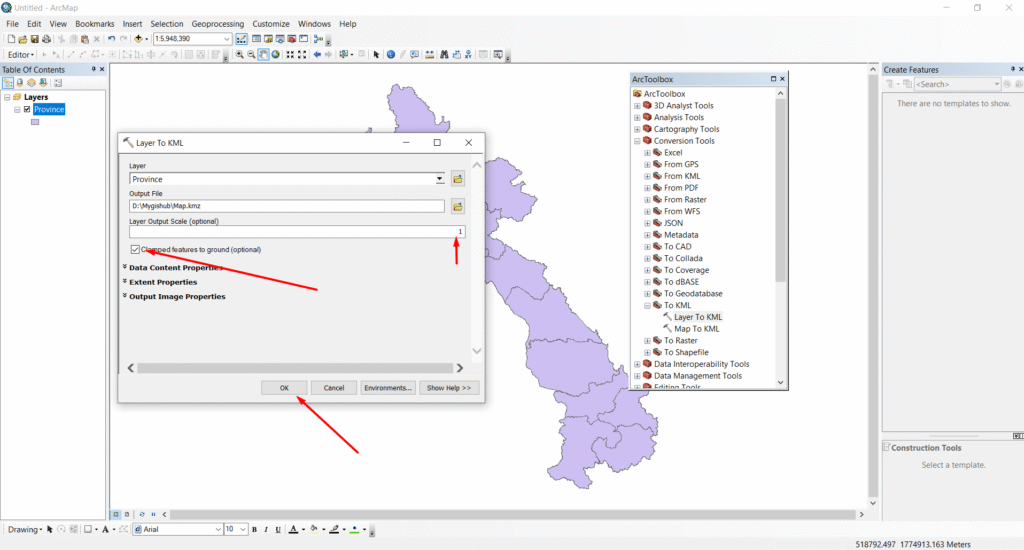The image size is (1024, 550).
Task: Switch to List By Visibility icon
Action: click(31, 83)
